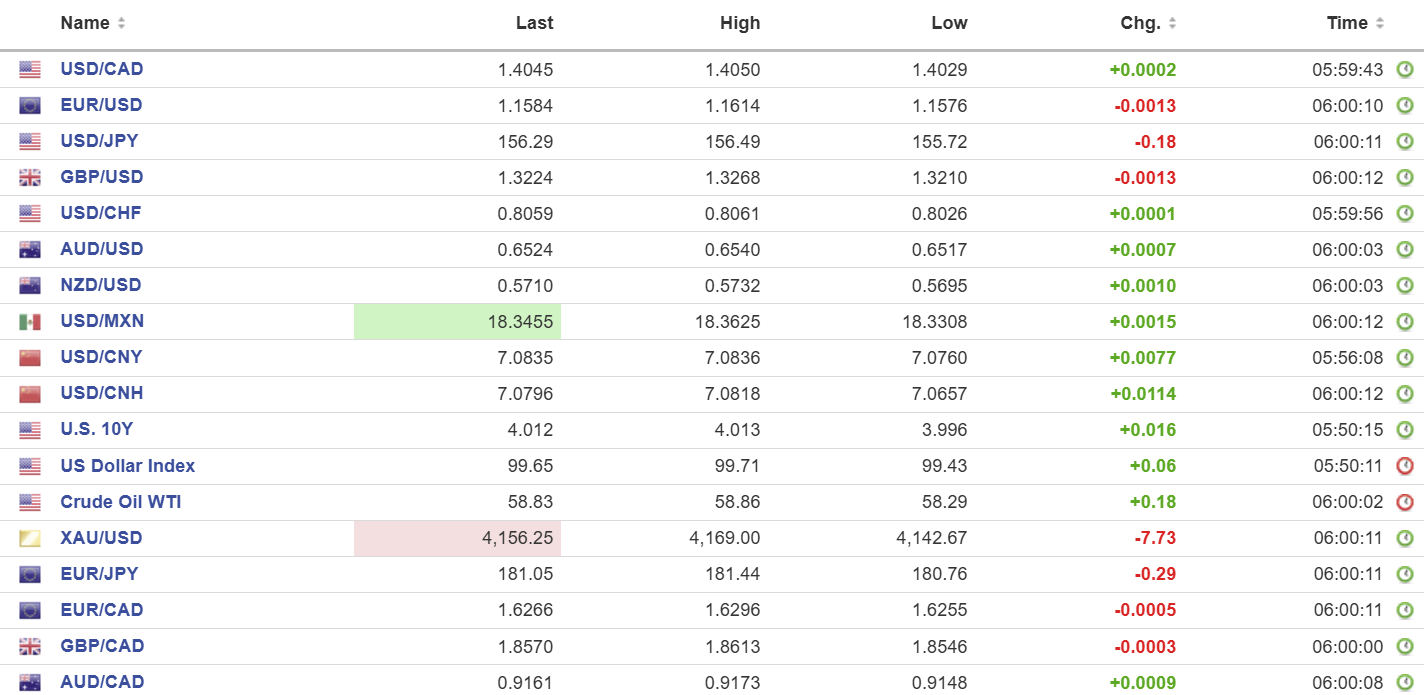This screenshot has width=1424, height=695.
Task: Open the U.S. 10Y yield link
Action: pos(96,429)
